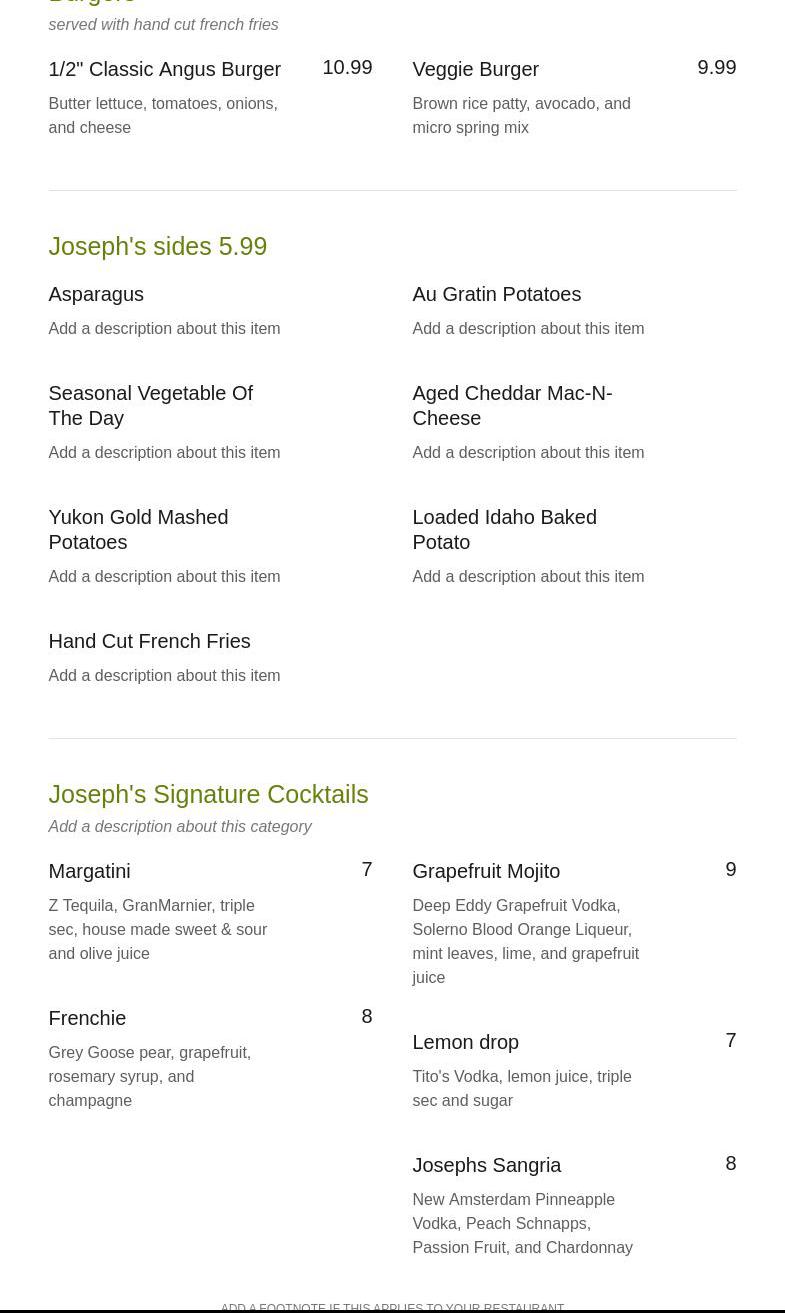Select the 1/2" Classic Angus Burger title
This screenshot has height=1313, width=785.
[x=164, y=69]
